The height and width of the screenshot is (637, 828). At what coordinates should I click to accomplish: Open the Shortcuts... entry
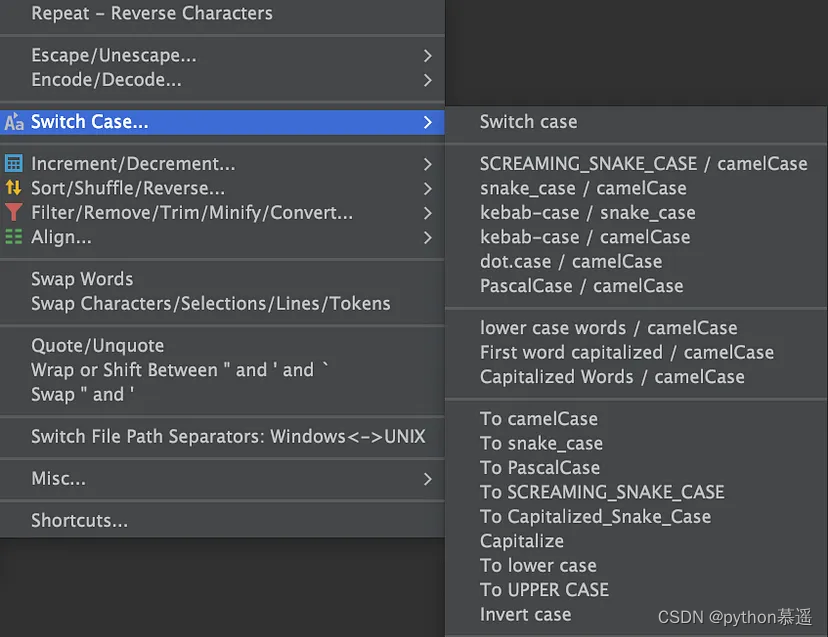(79, 521)
